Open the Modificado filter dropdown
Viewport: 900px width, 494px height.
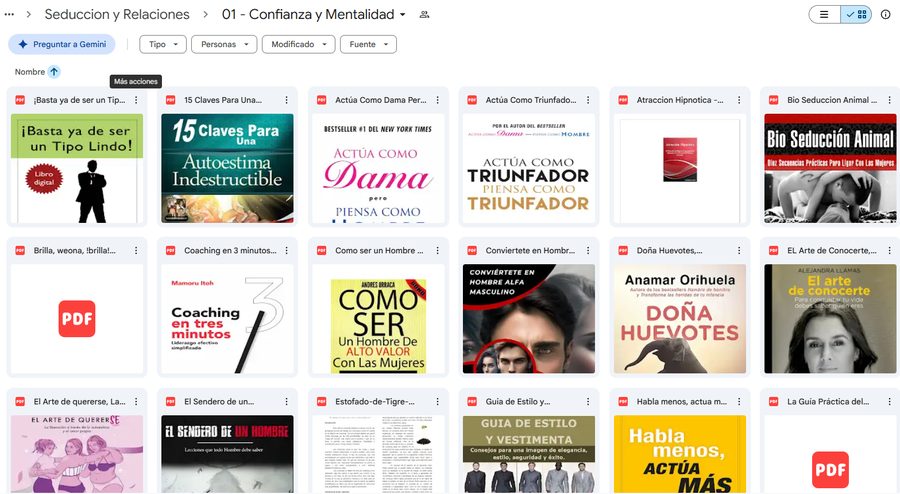pyautogui.click(x=298, y=44)
